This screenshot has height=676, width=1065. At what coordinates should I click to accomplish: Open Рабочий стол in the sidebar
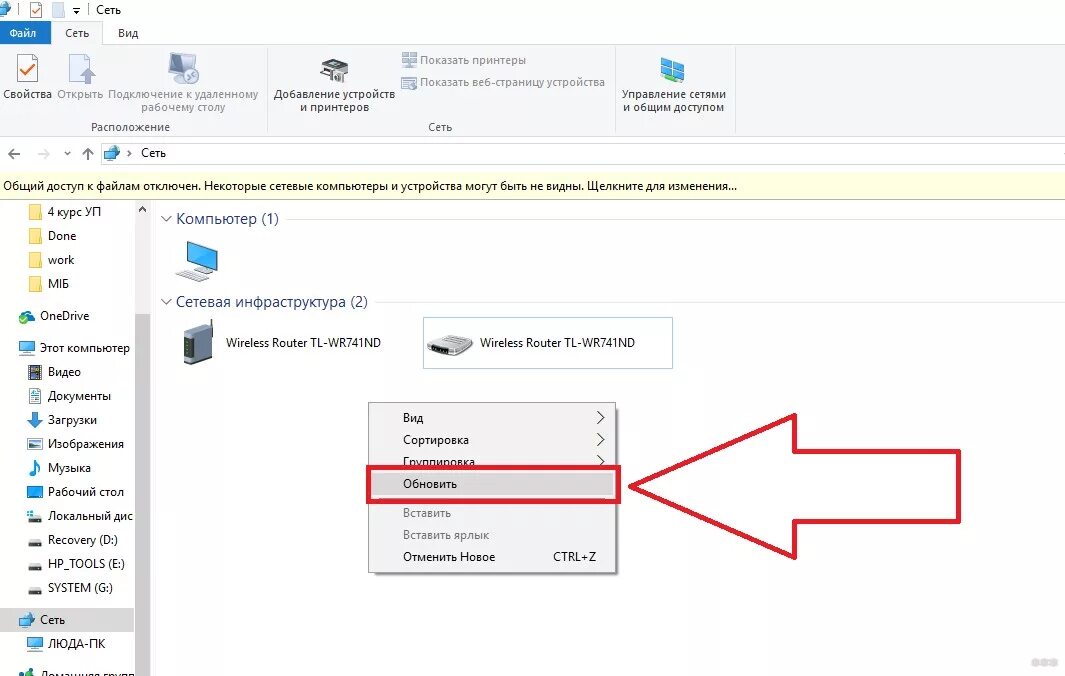(77, 492)
